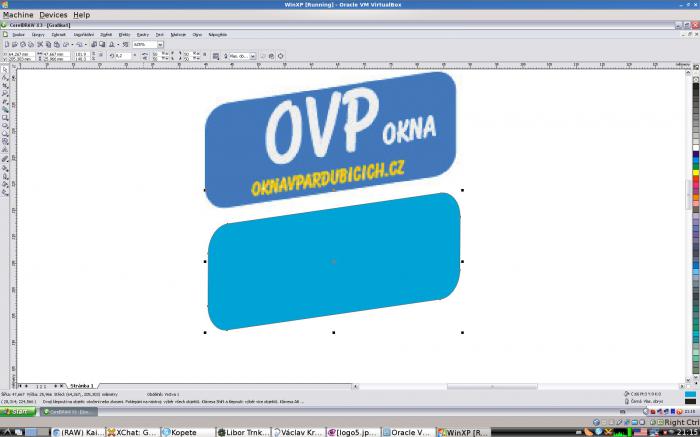This screenshot has height=437, width=700.
Task: Open VirtualBox Devices menu
Action: point(53,15)
